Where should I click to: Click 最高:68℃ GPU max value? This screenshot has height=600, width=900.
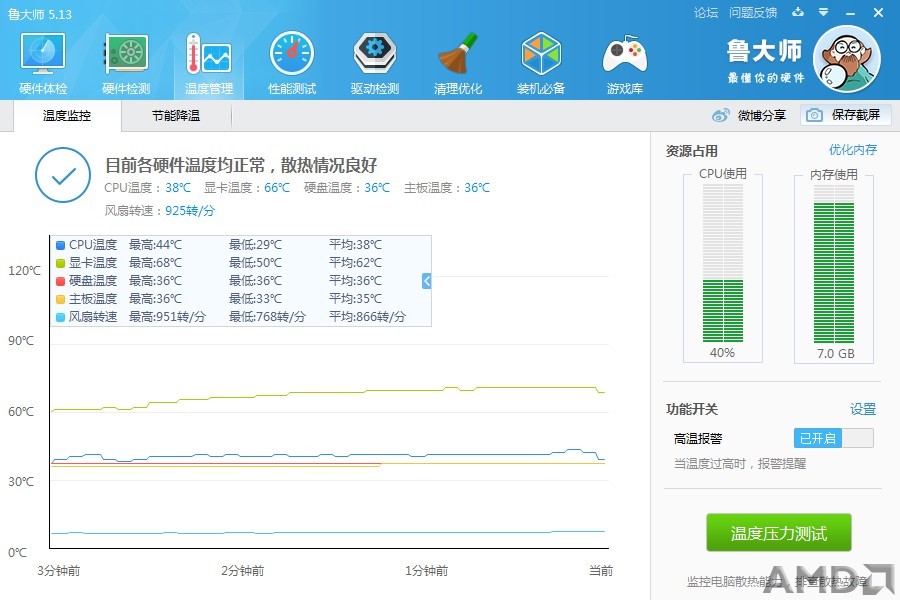155,263
